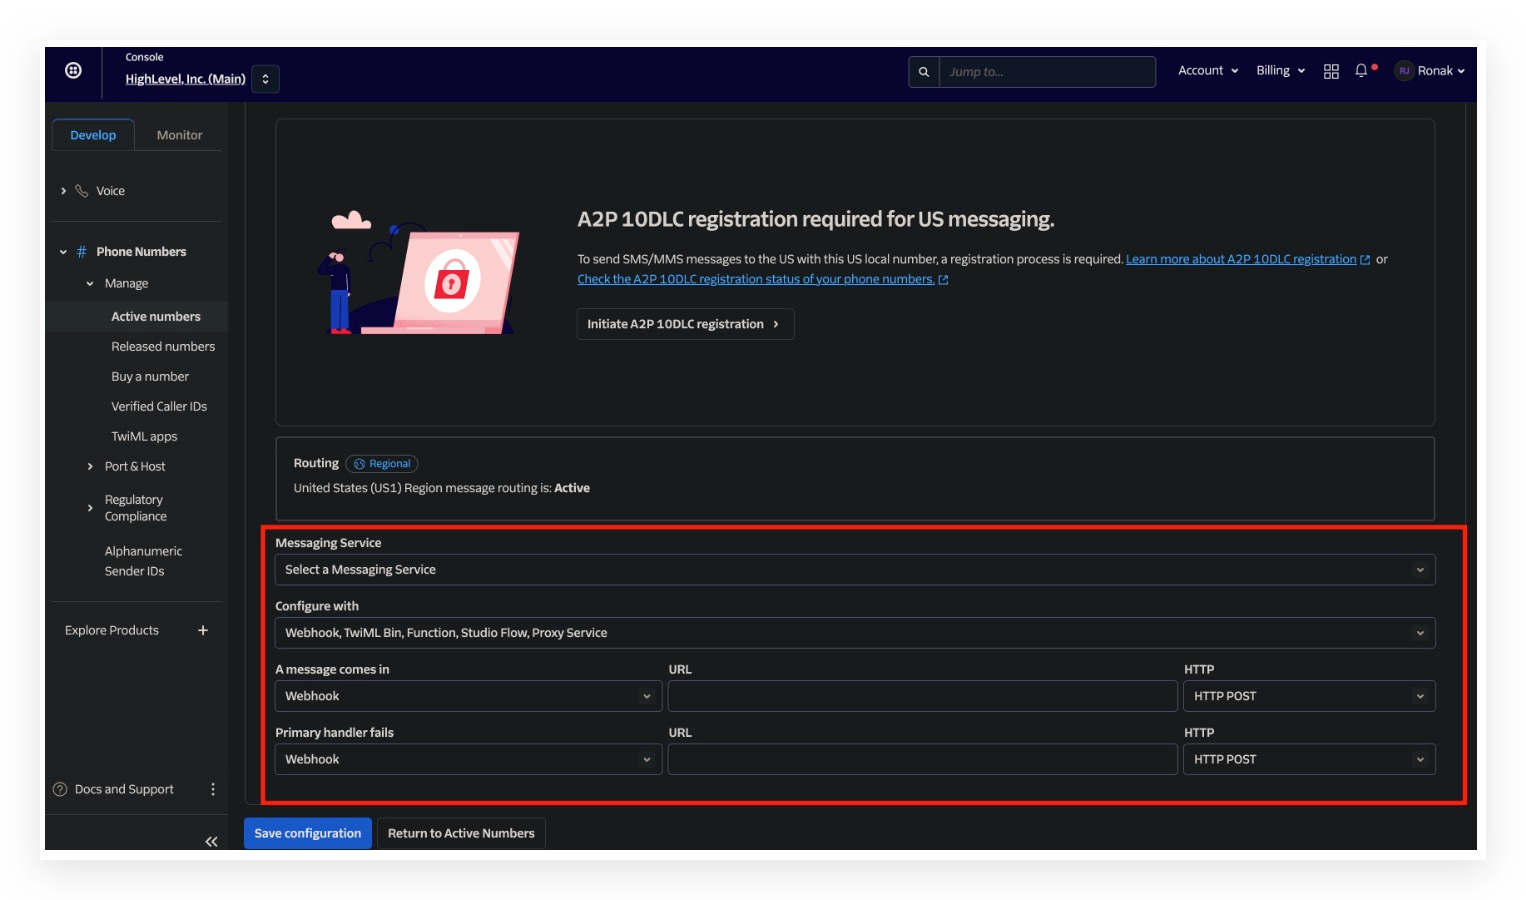Image resolution: width=1526 pixels, height=900 pixels.
Task: Click the Regional routing badge
Action: [382, 464]
